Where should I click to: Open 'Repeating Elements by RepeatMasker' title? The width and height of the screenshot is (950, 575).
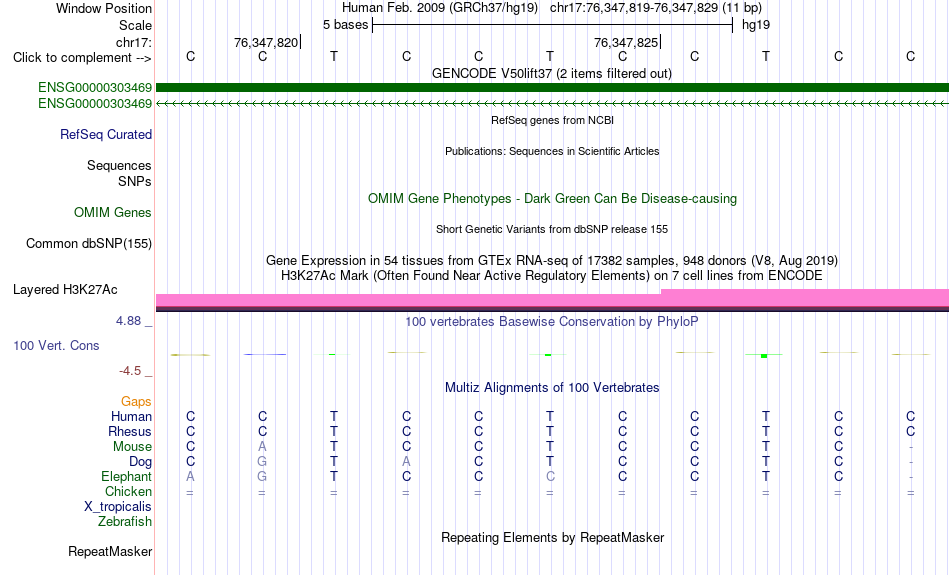coord(552,537)
